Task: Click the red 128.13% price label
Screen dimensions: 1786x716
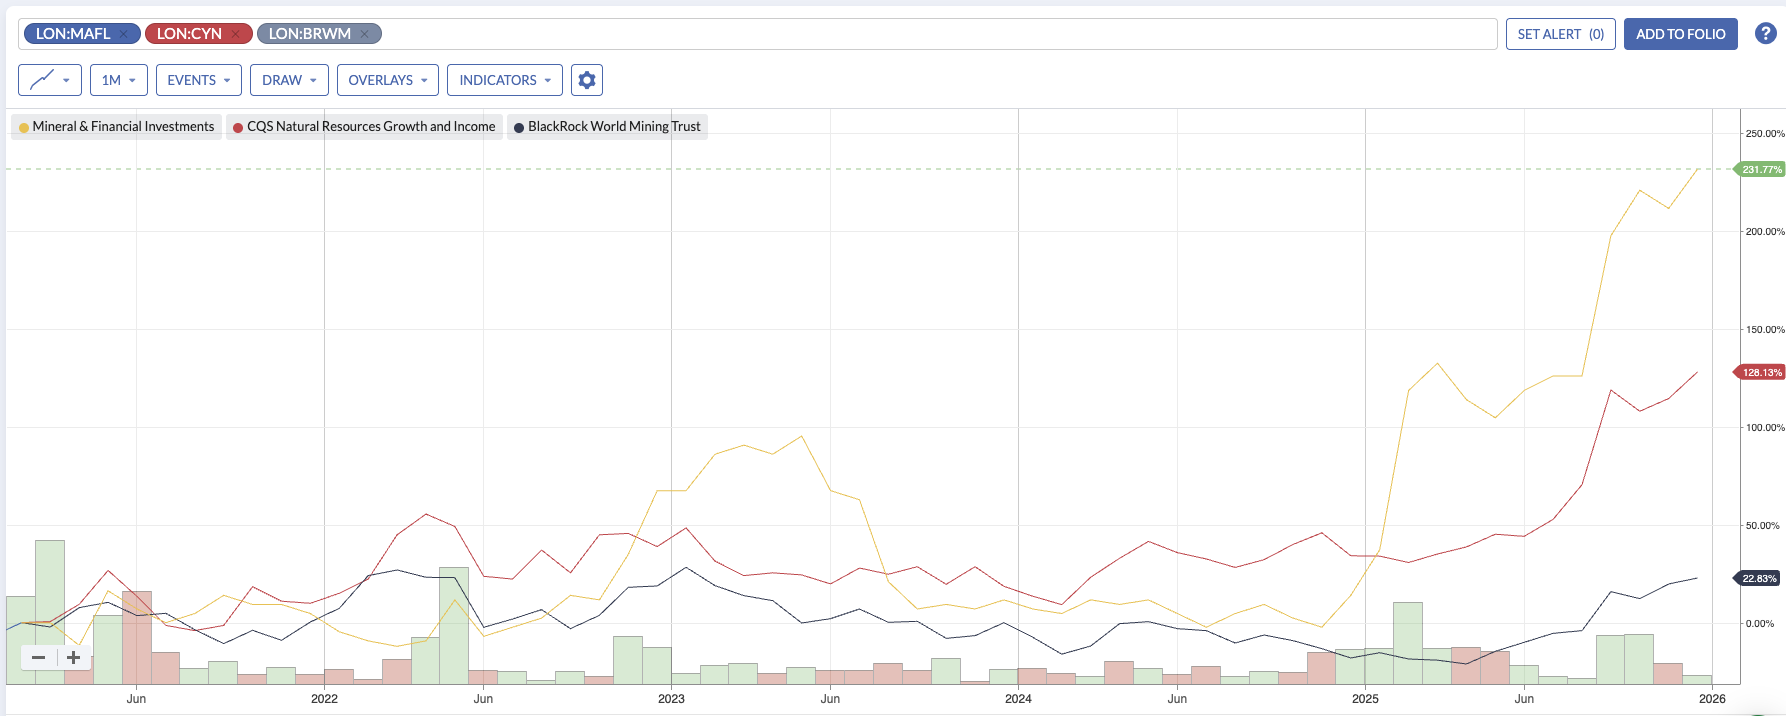Action: (1761, 373)
